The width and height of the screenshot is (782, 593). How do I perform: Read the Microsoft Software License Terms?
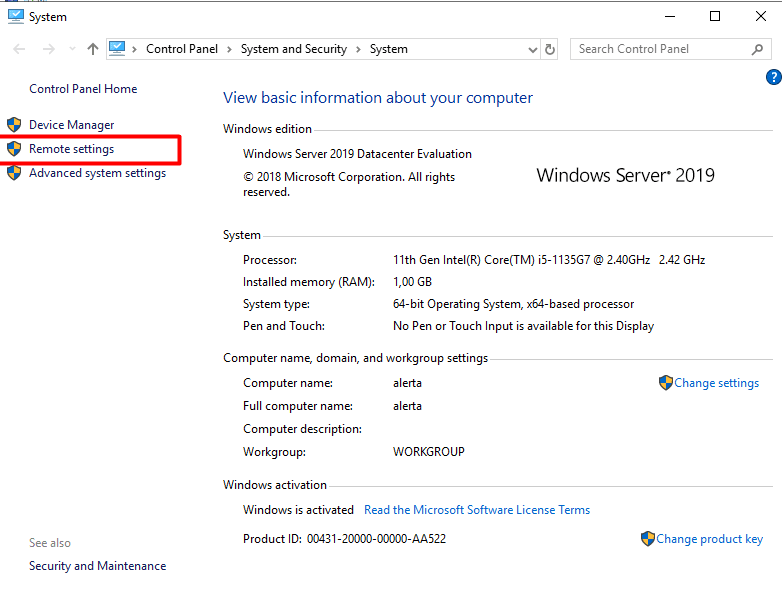tap(477, 510)
